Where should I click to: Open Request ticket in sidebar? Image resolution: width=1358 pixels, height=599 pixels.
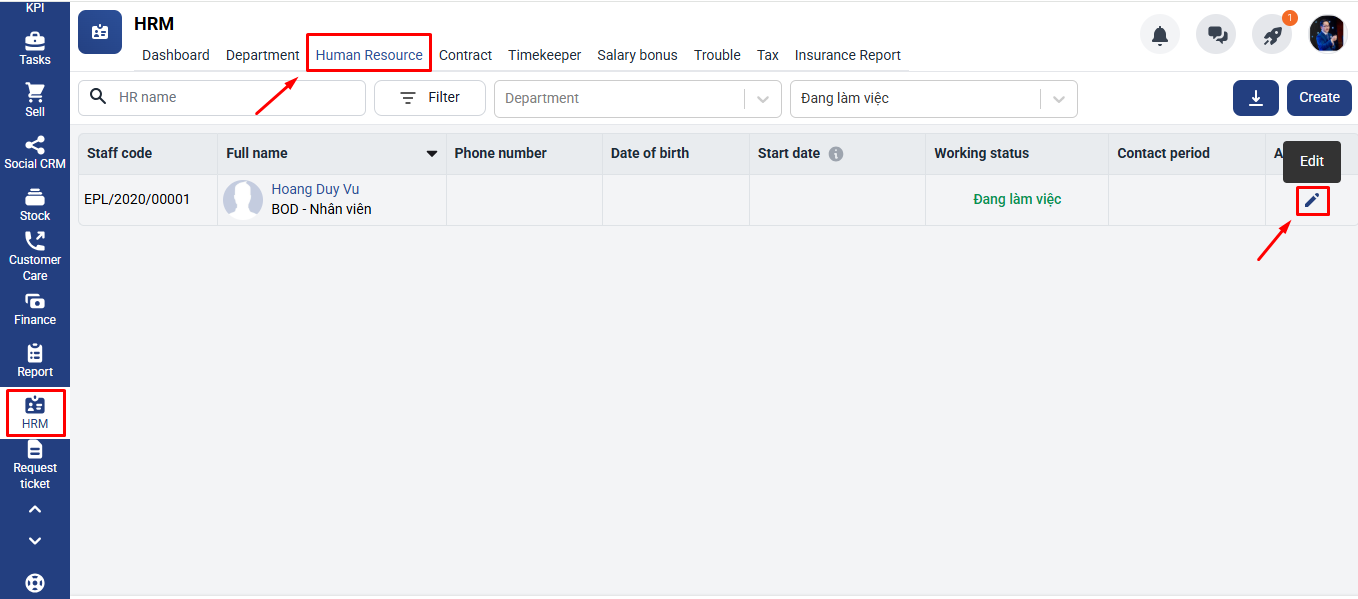pos(35,466)
